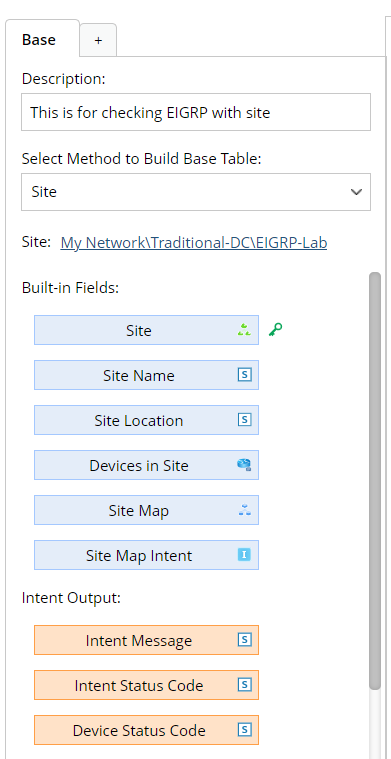Click into the Description text box
Image resolution: width=391 pixels, height=759 pixels.
click(x=196, y=112)
